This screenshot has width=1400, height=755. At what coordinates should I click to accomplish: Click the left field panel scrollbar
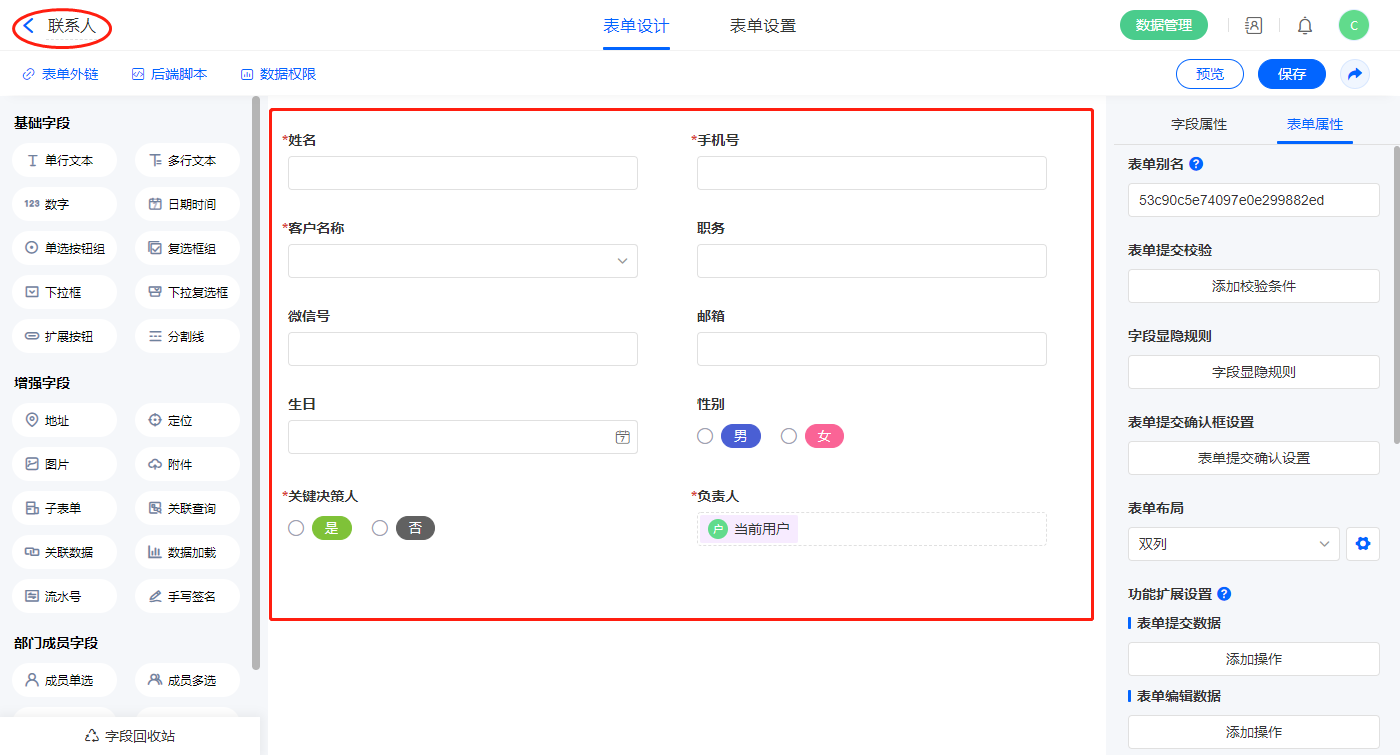point(256,380)
